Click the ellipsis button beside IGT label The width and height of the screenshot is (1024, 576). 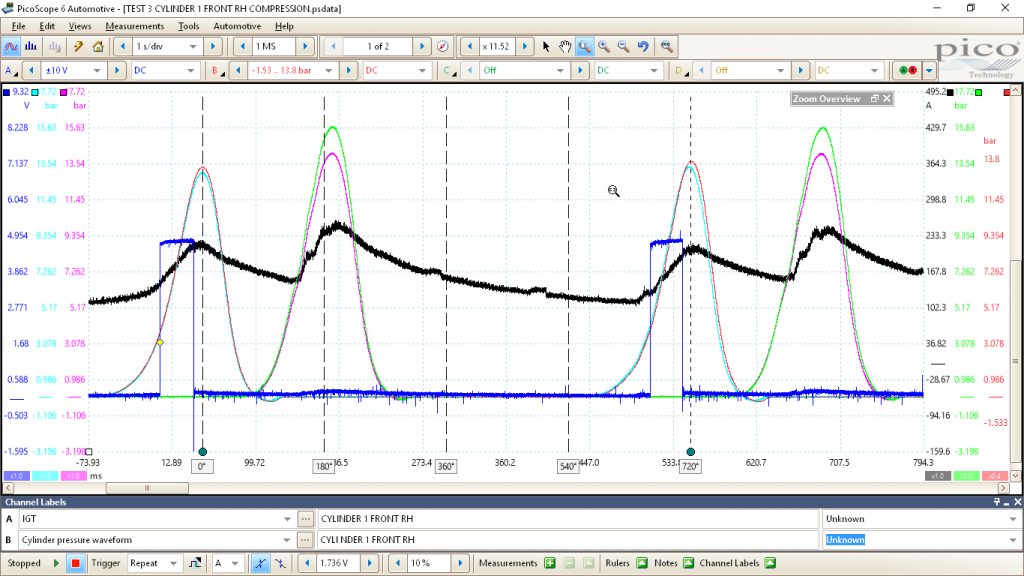click(305, 519)
